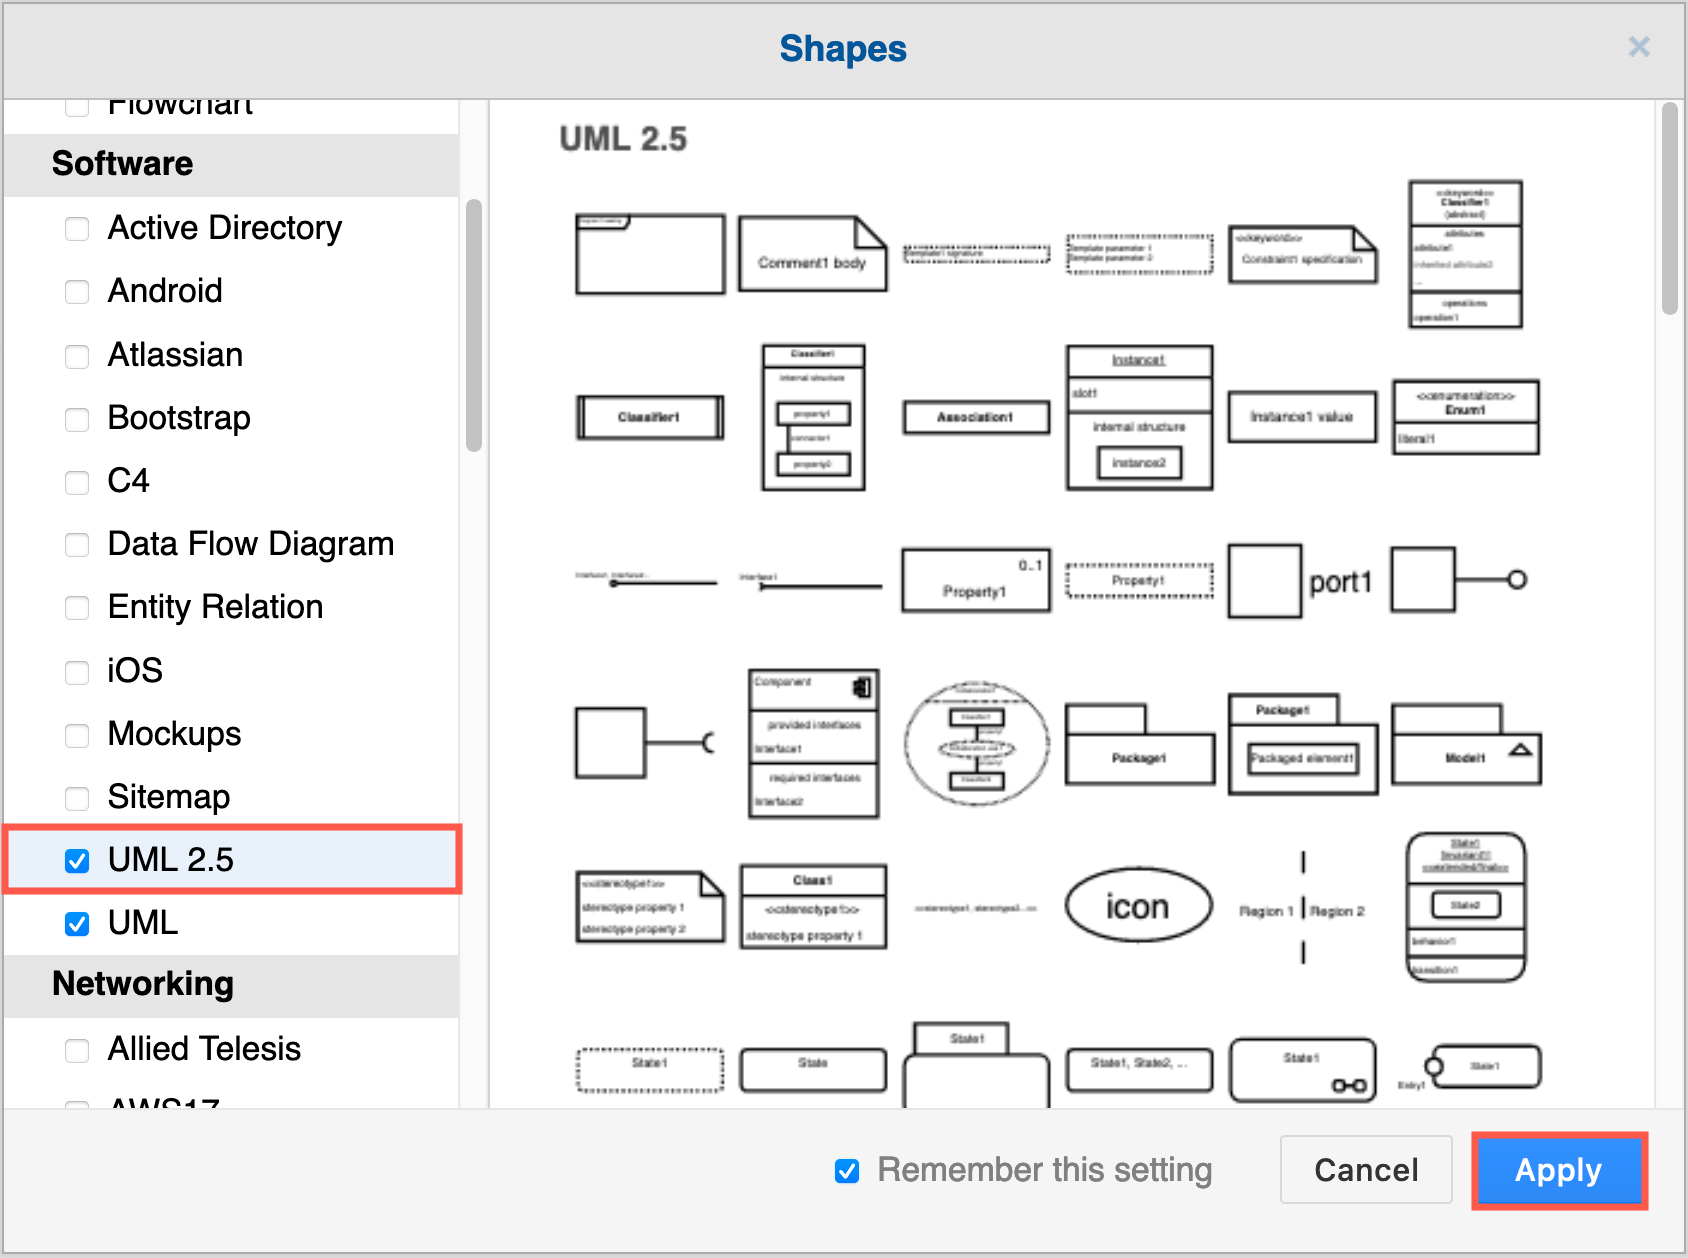The image size is (1688, 1258).
Task: Collapse the Software section header
Action: point(122,163)
